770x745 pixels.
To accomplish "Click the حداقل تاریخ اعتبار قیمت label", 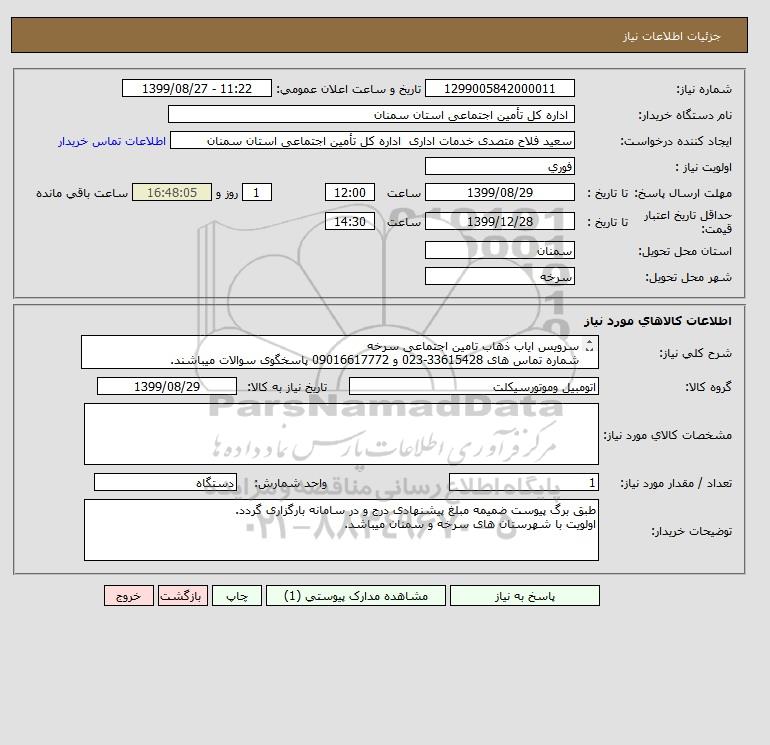I will tap(688, 222).
